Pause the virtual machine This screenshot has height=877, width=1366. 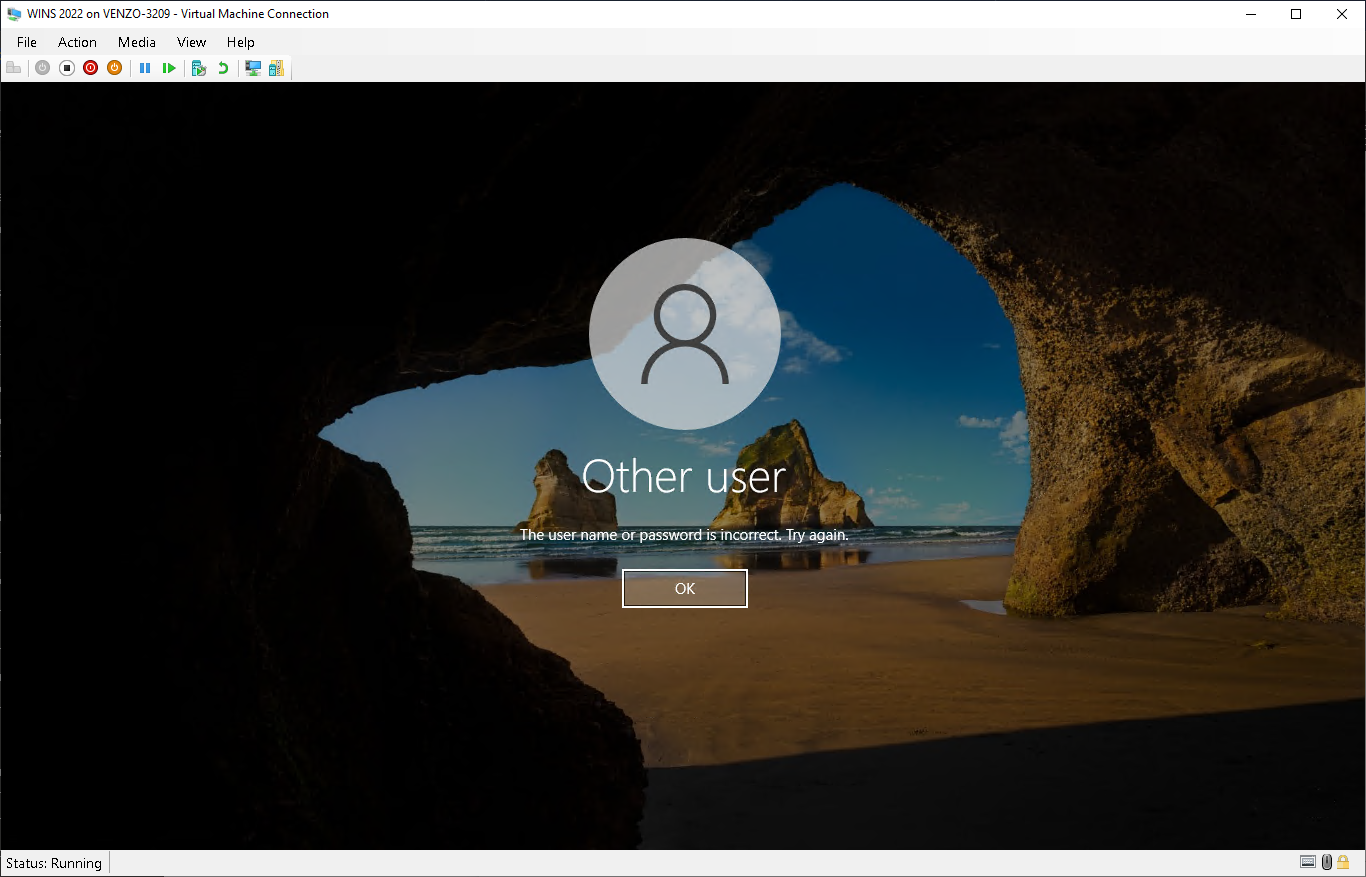[145, 68]
